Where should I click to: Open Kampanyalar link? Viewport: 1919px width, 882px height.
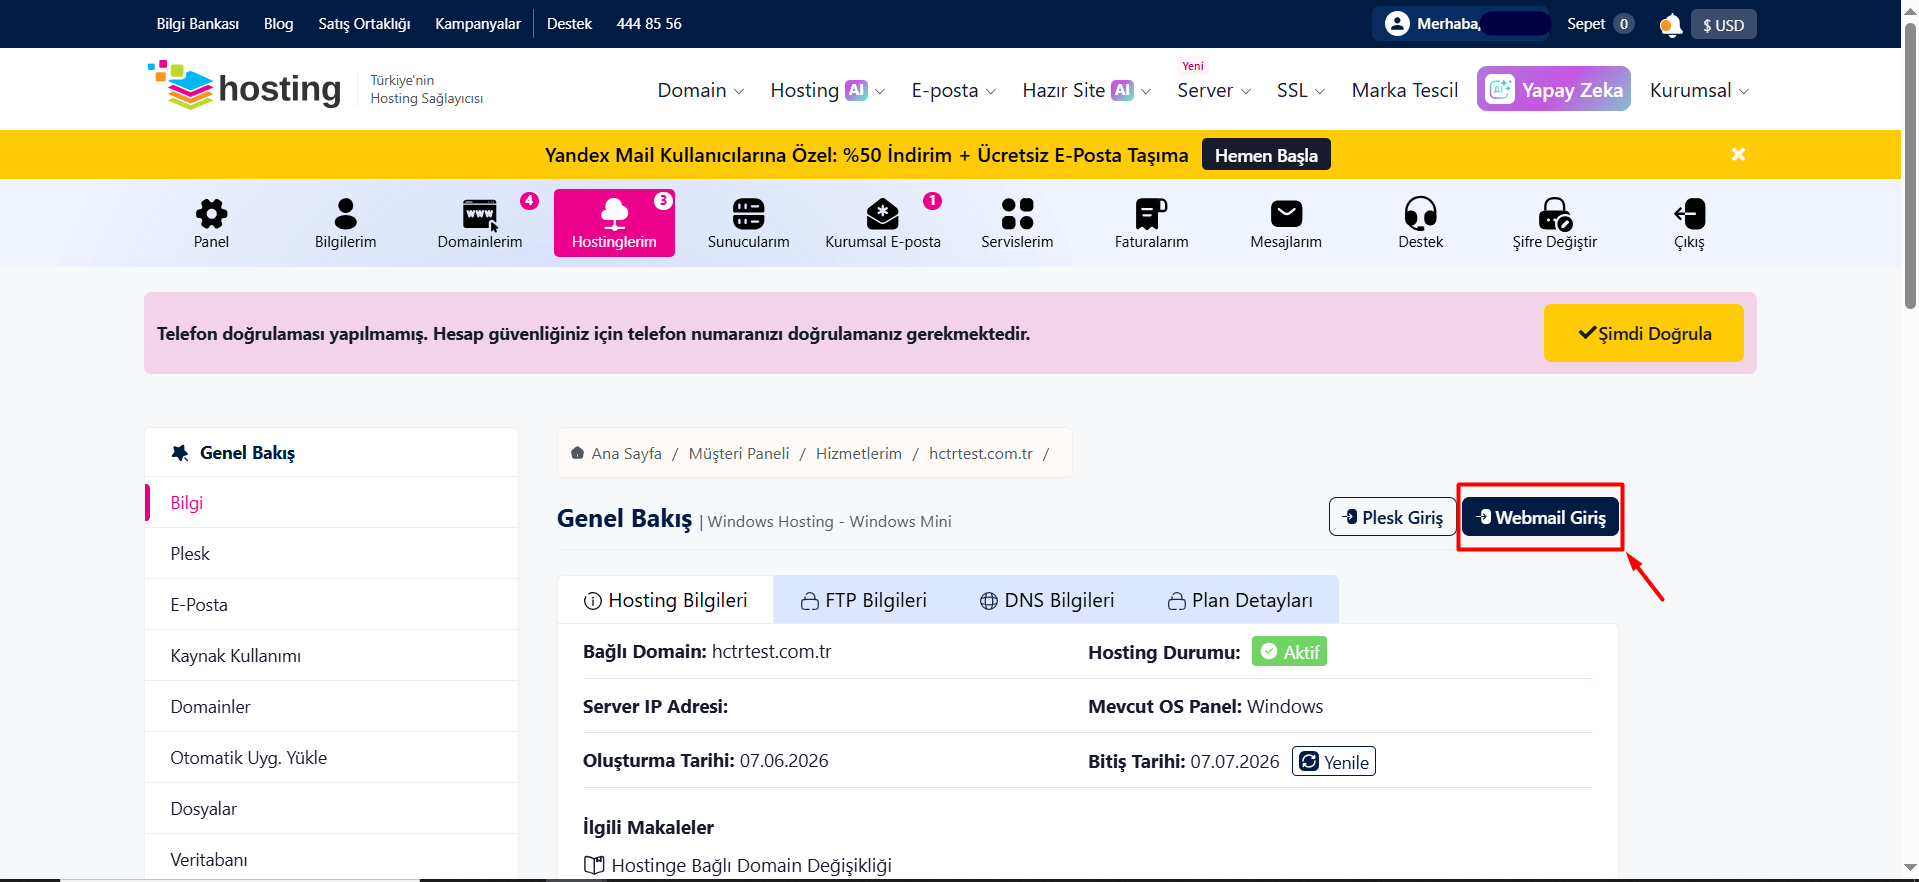(478, 24)
